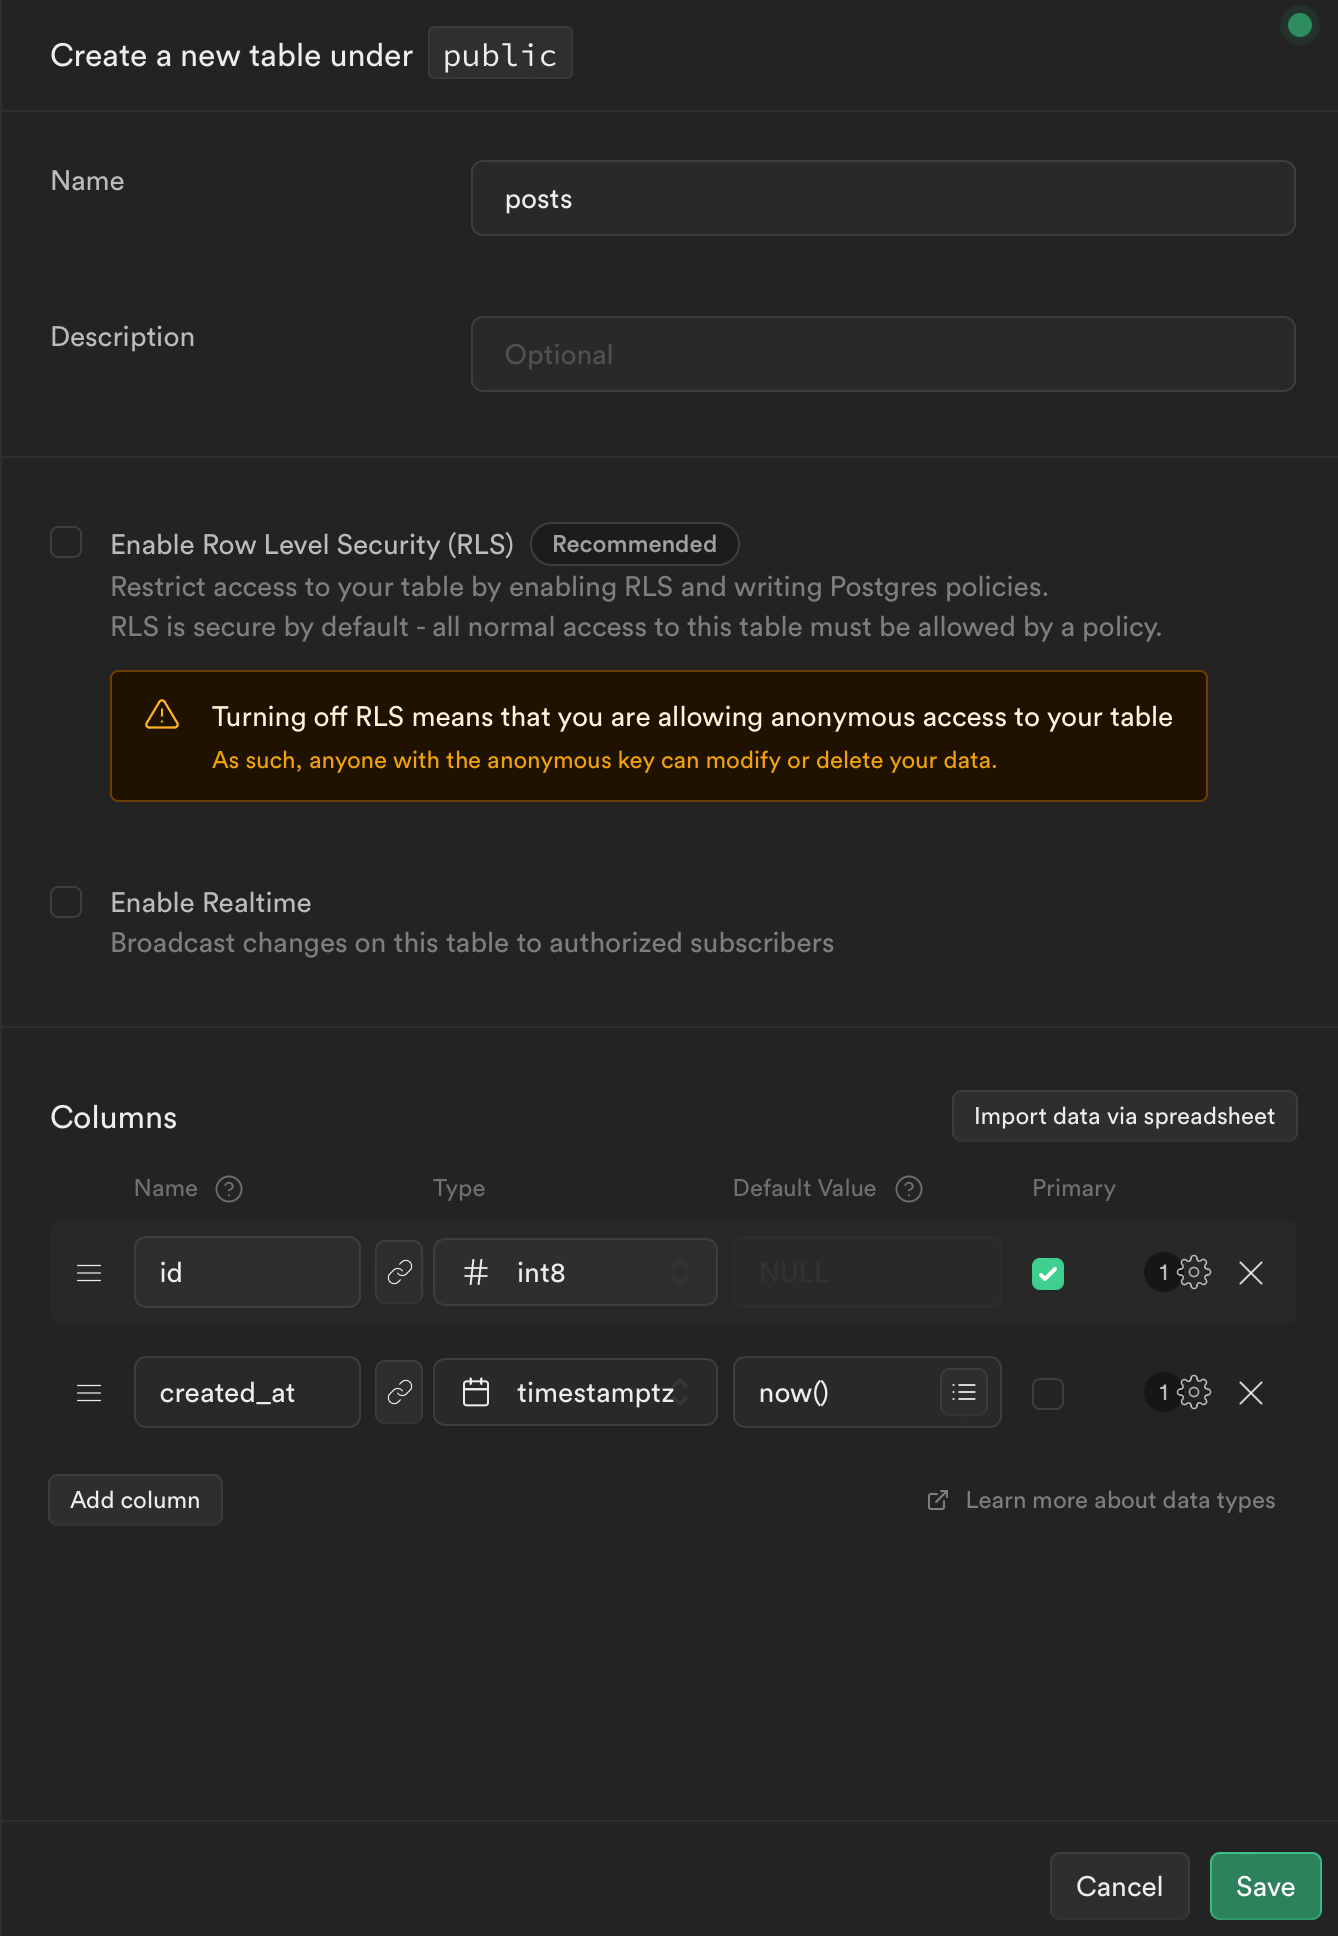Open the Learn more about data types link
Viewport: 1338px width, 1936px height.
click(1120, 1500)
